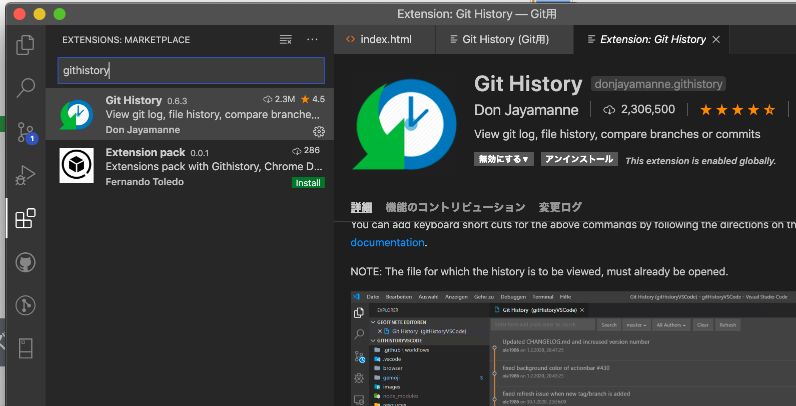
Task: Open the Search view in activity bar
Action: coord(25,88)
